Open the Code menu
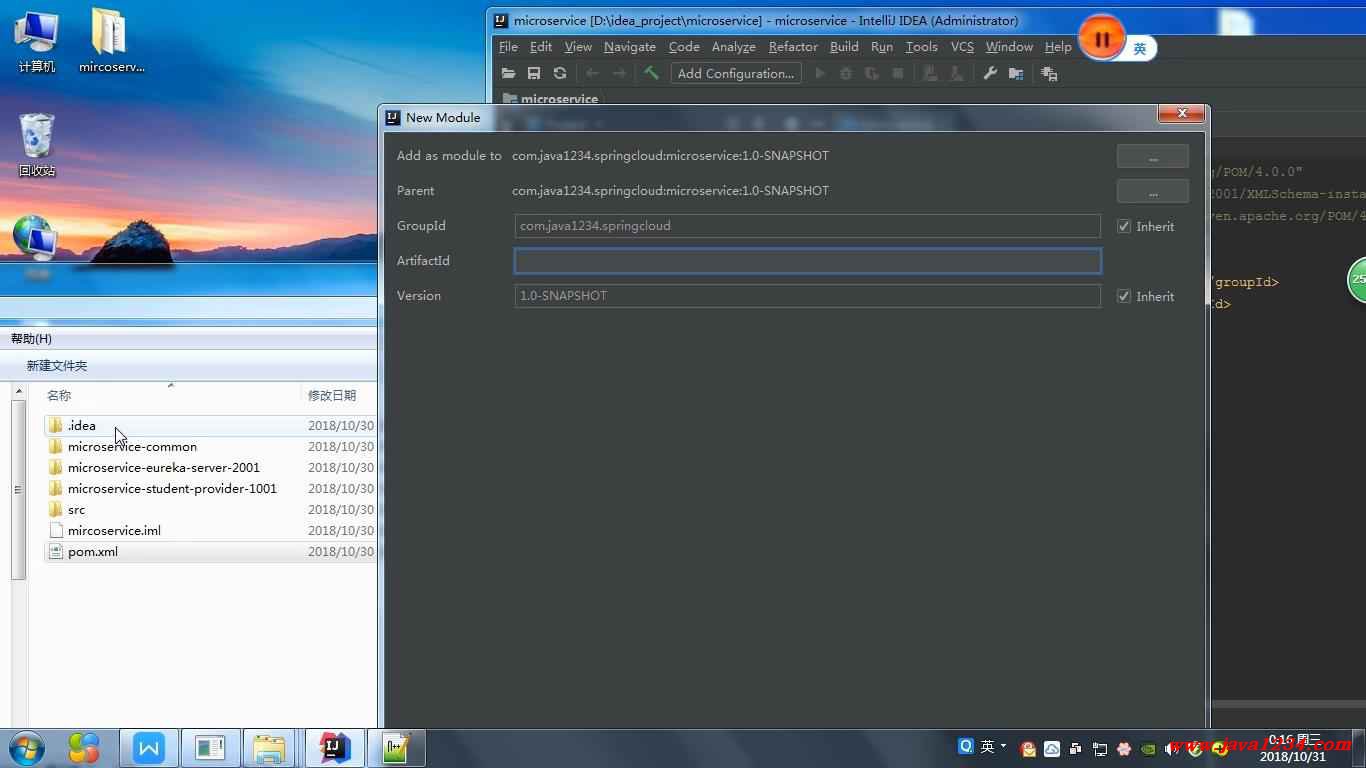 pos(684,47)
